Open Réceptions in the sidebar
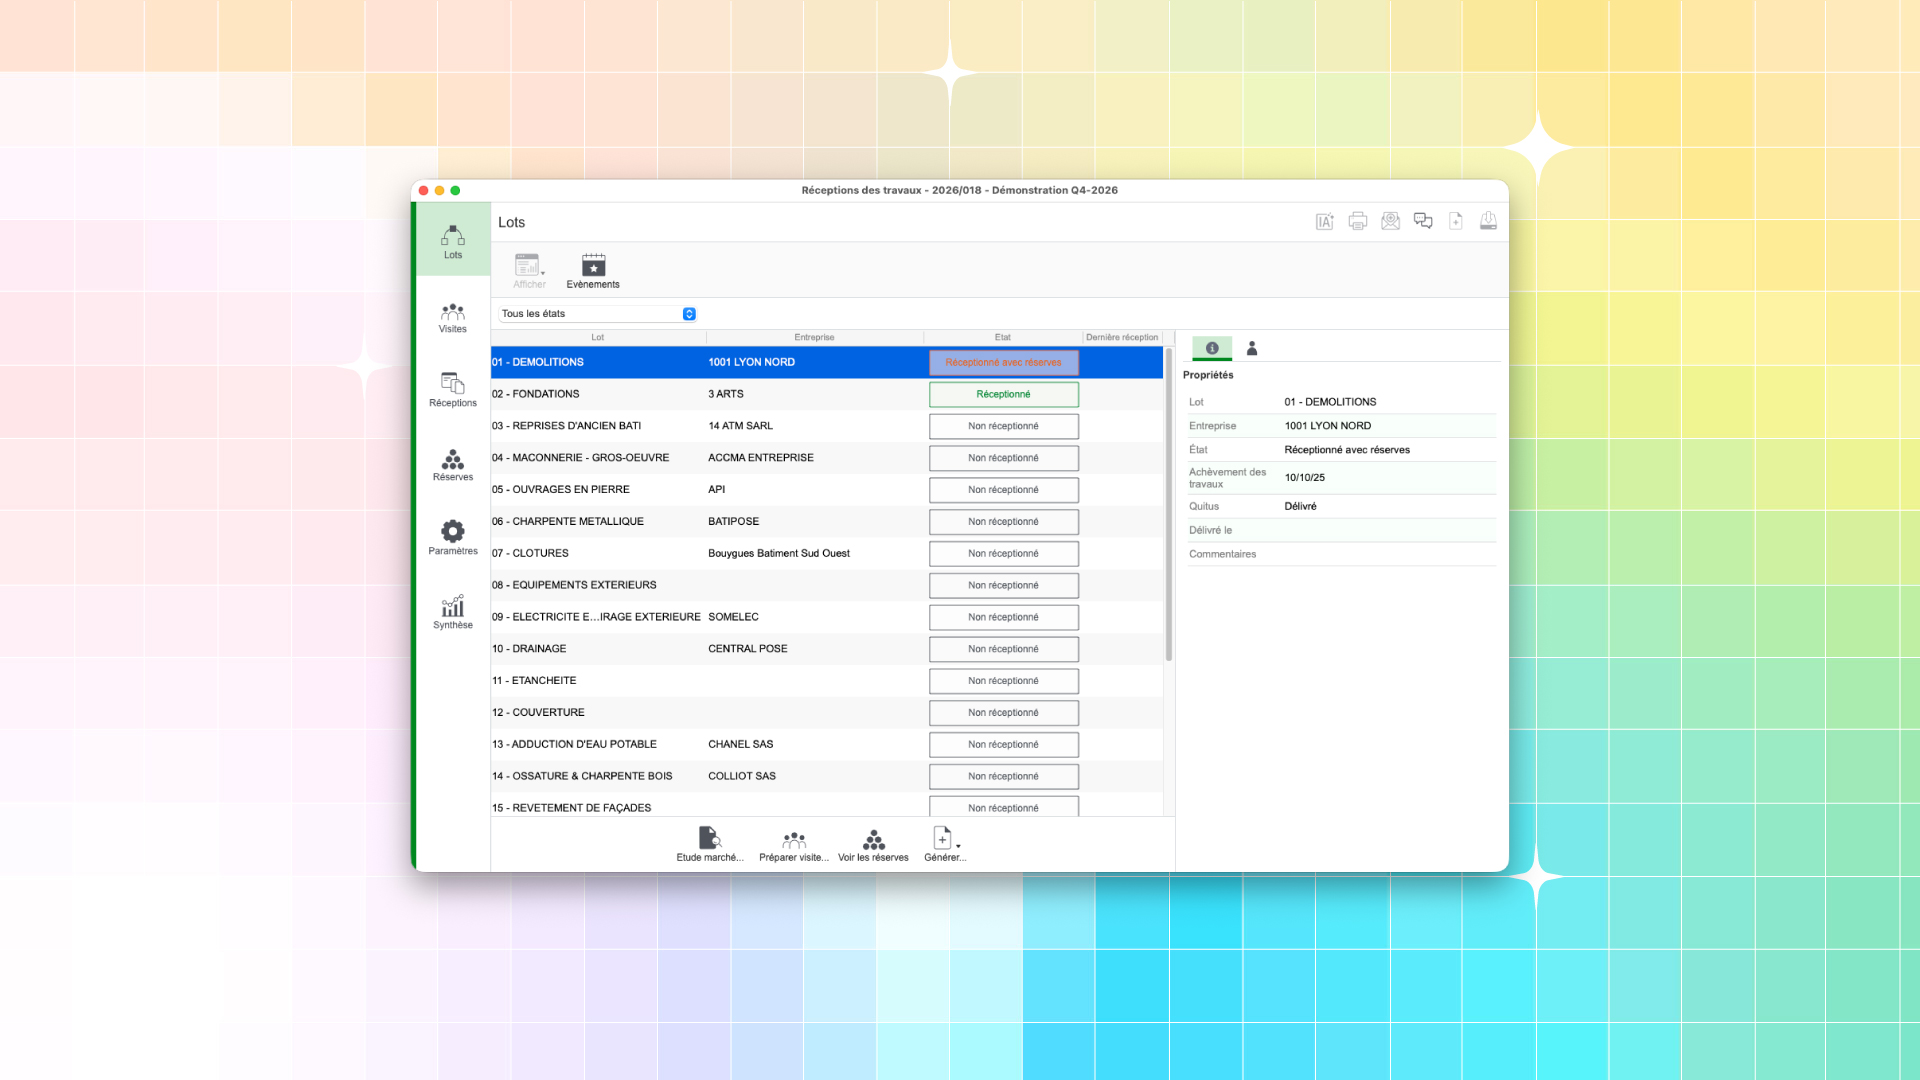This screenshot has height=1080, width=1920. pos(453,391)
